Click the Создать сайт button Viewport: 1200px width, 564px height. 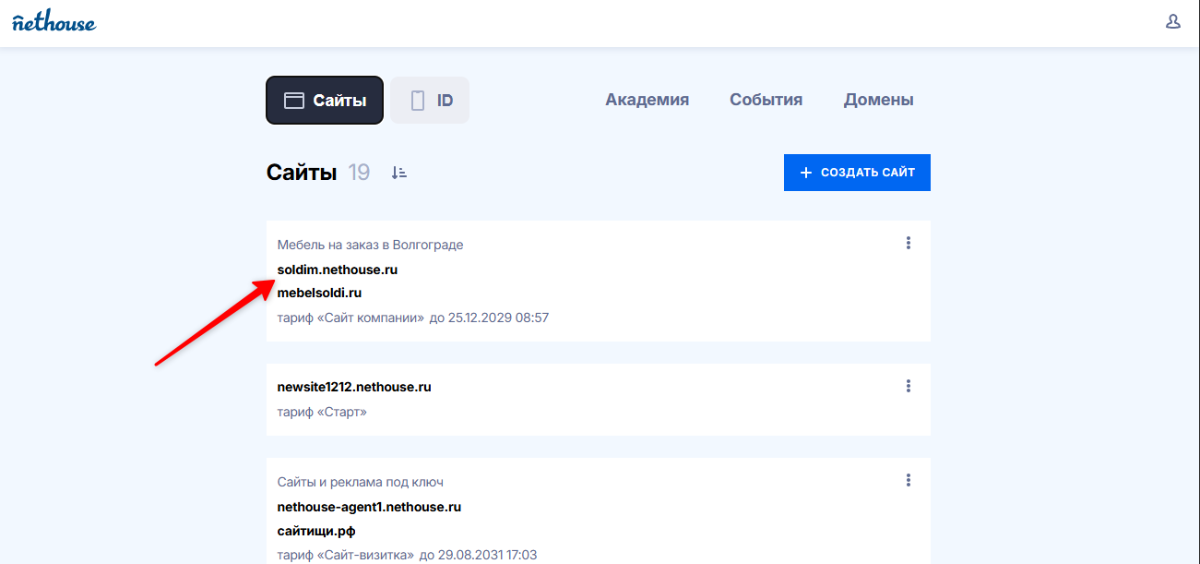857,172
